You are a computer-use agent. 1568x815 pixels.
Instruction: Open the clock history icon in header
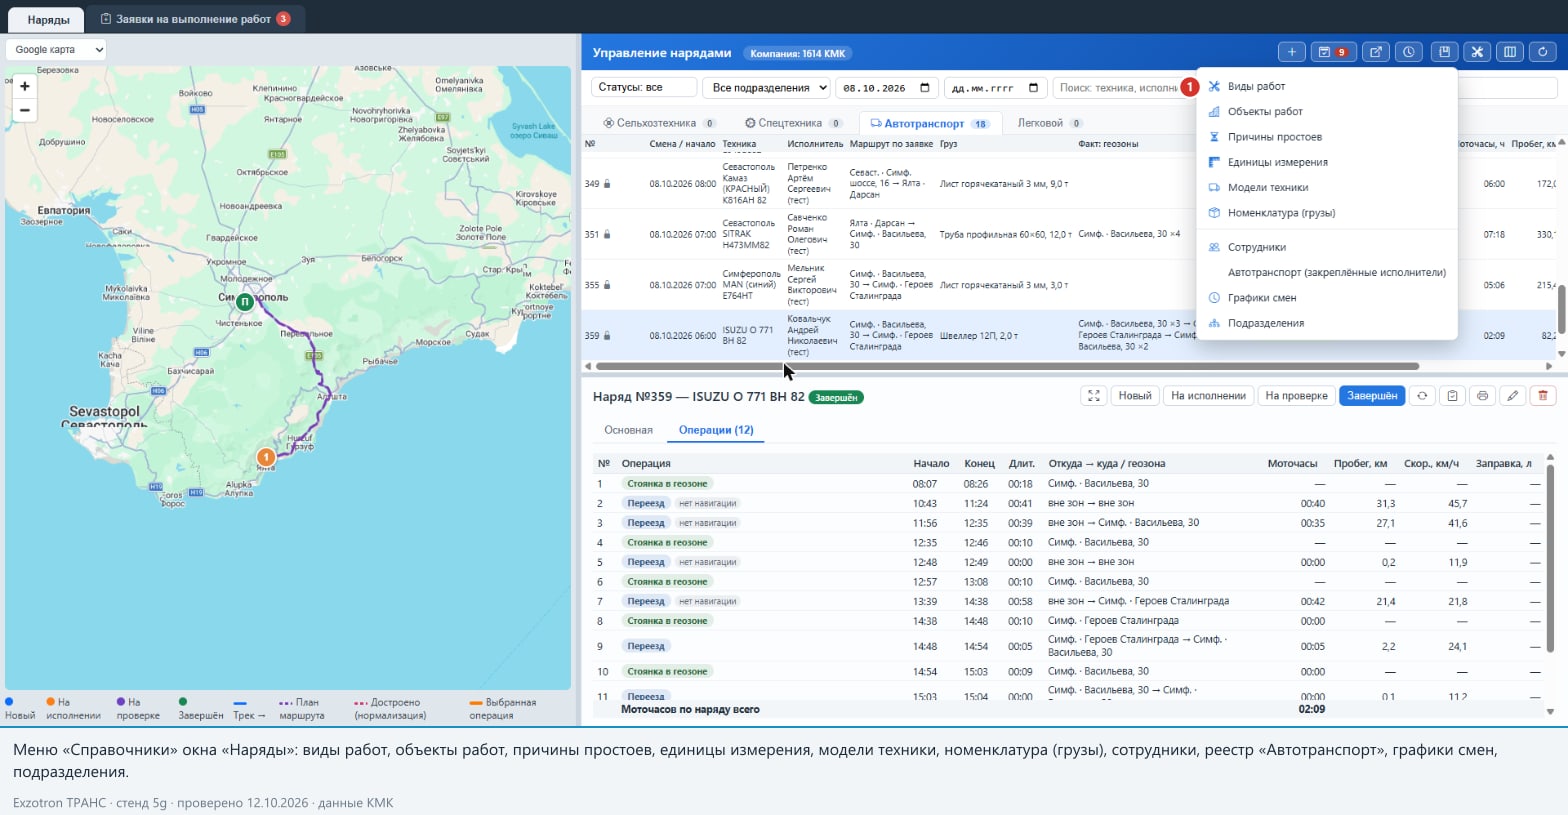(x=1409, y=52)
